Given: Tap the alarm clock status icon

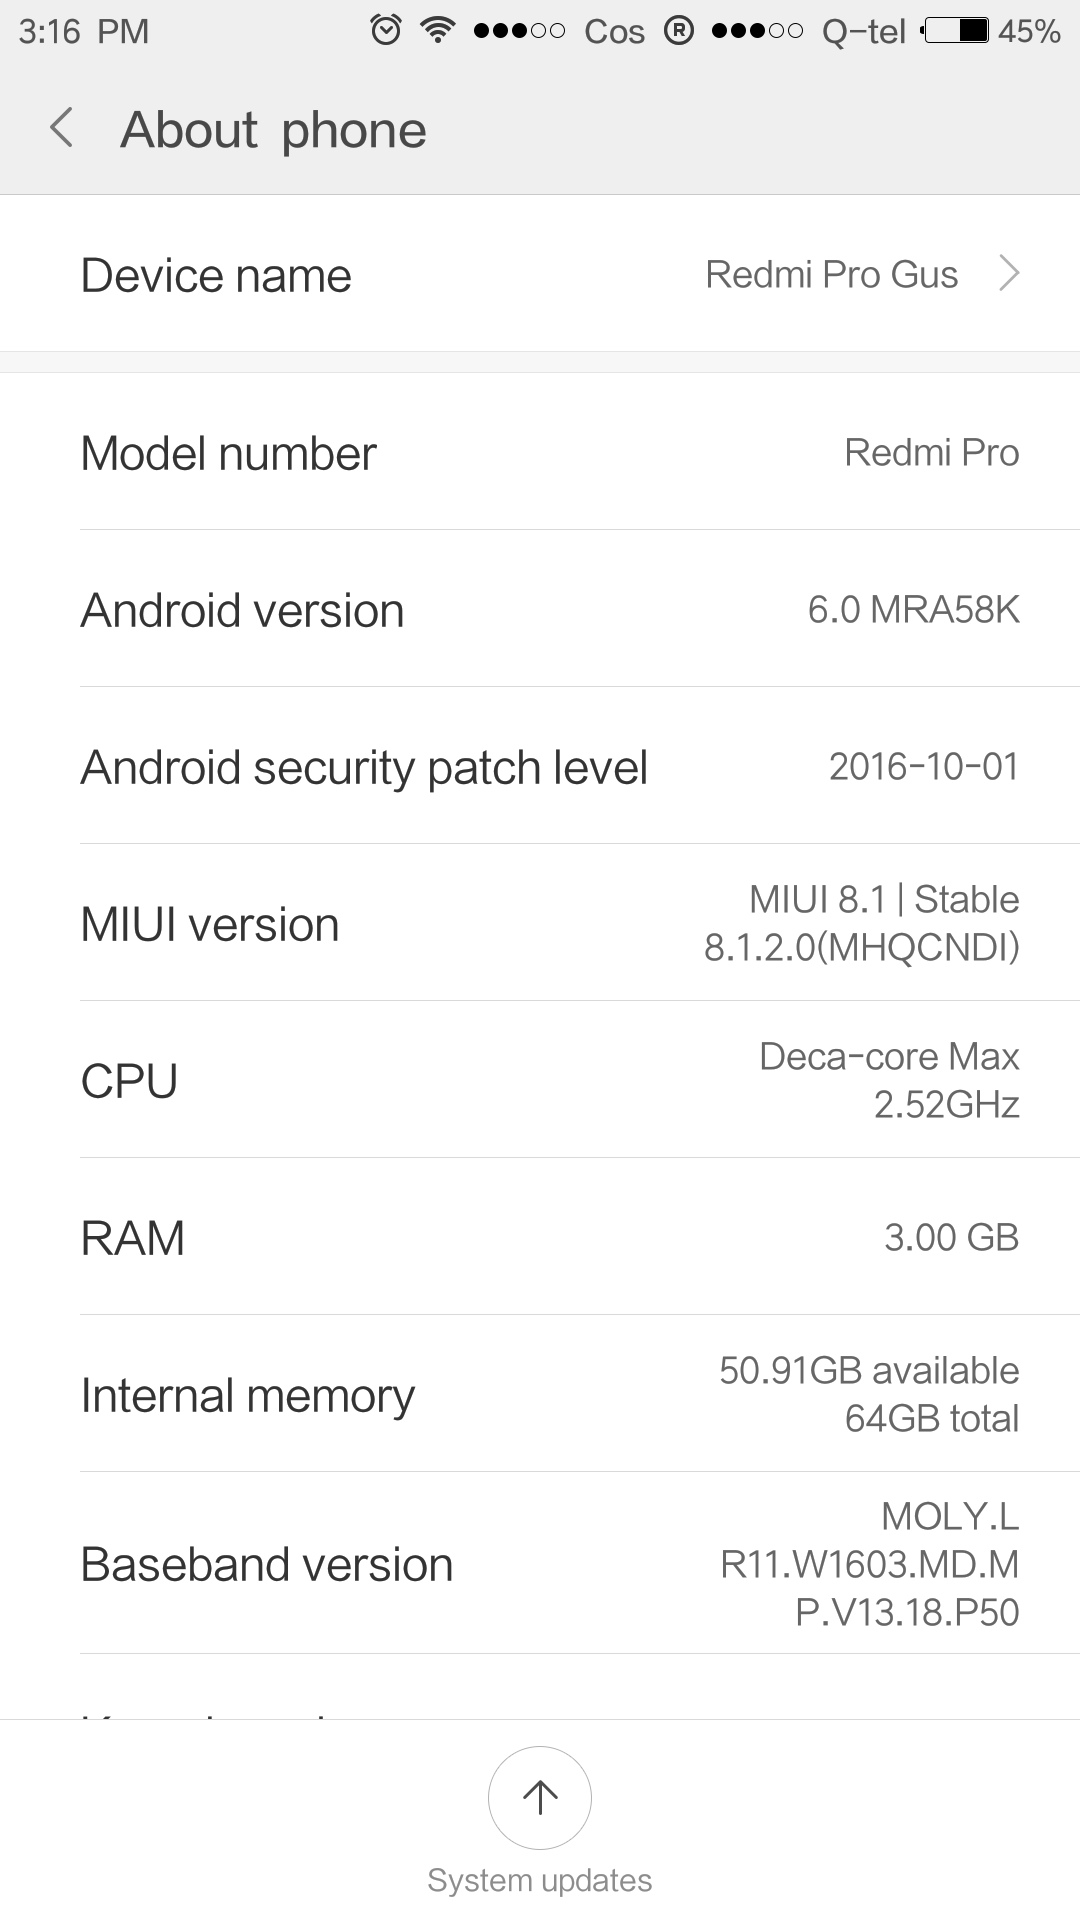Looking at the screenshot, I should point(386,31).
